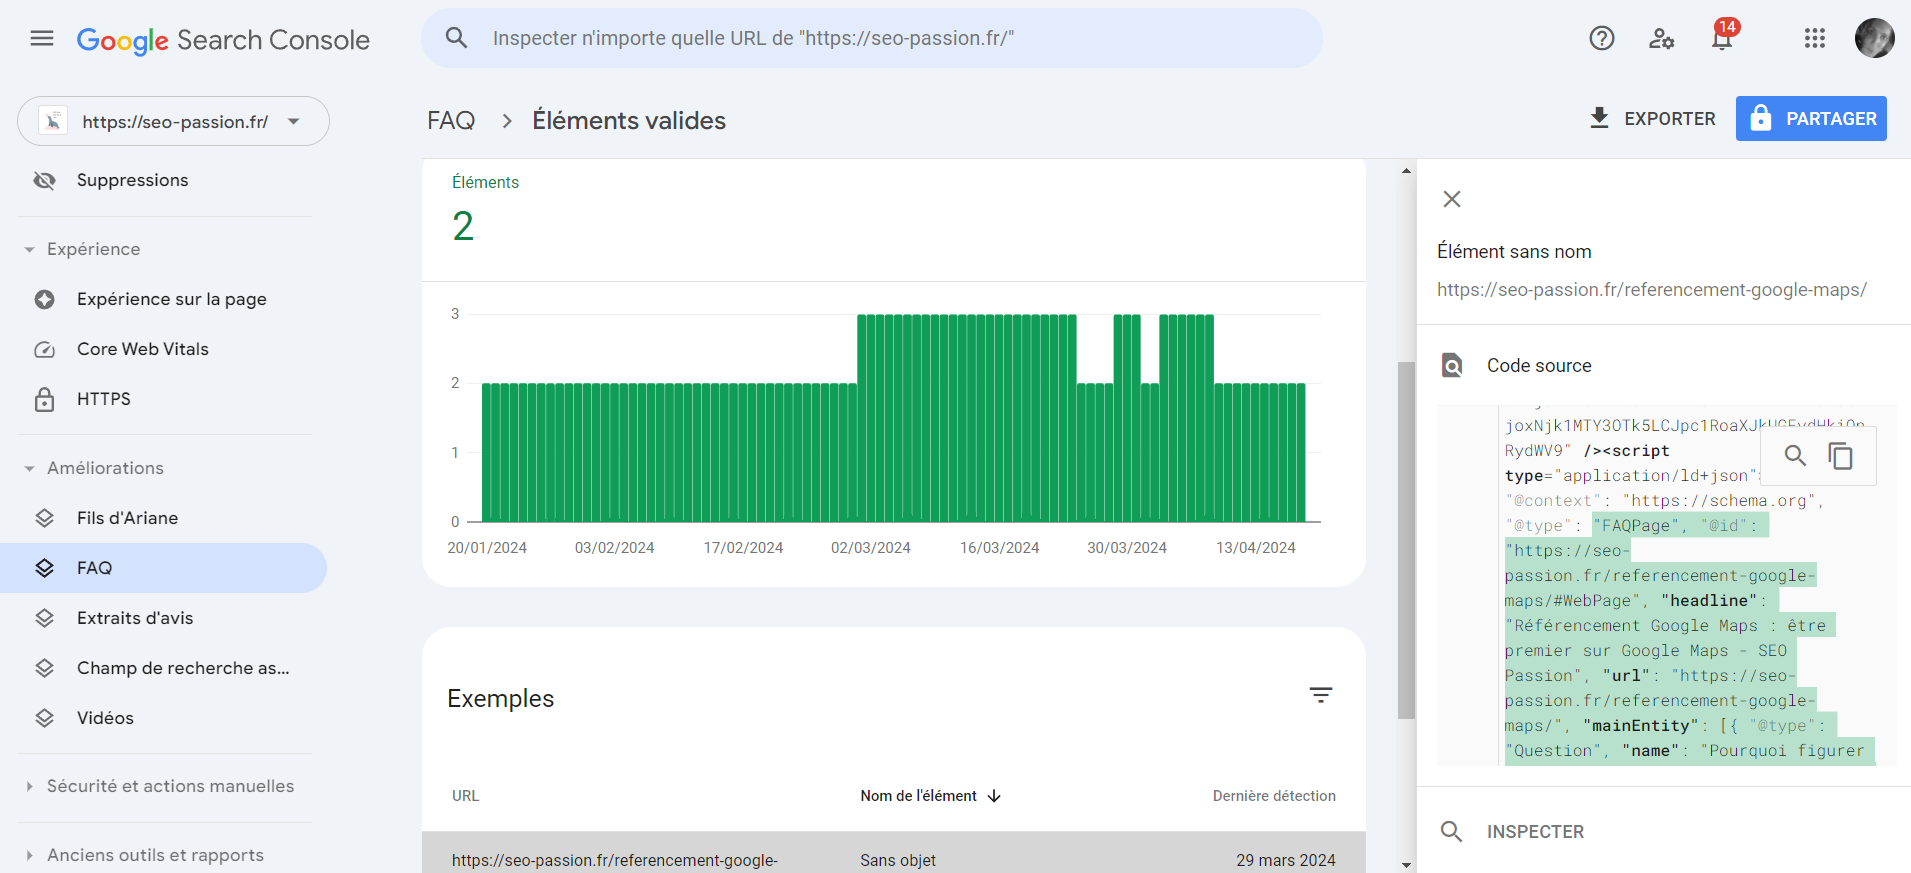Click the PARTAGER share button

[x=1811, y=118]
